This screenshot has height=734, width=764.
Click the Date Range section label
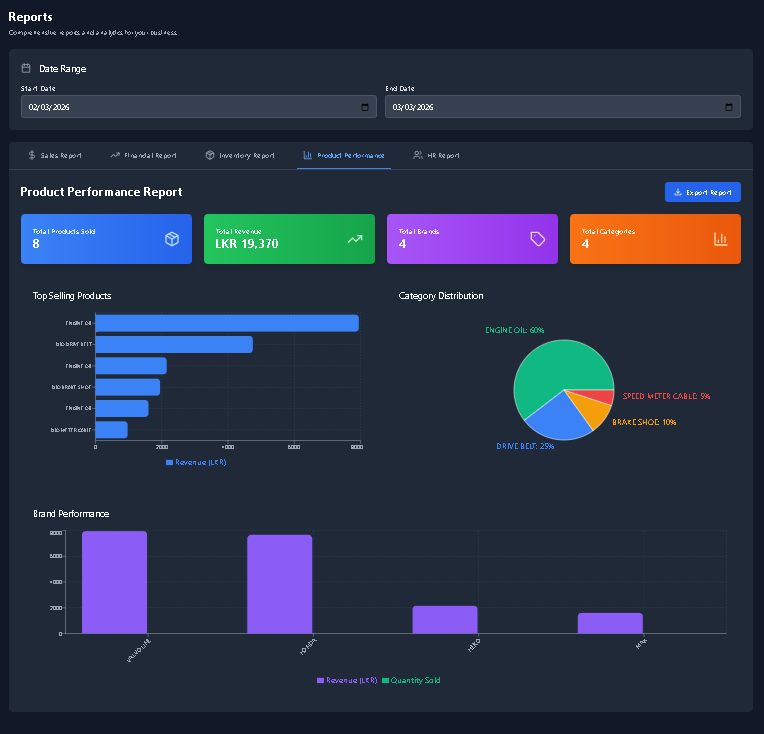point(63,69)
